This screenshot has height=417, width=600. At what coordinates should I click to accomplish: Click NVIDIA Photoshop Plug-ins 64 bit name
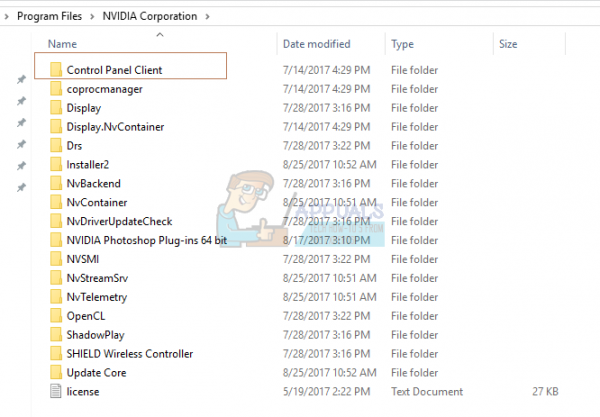tap(147, 241)
